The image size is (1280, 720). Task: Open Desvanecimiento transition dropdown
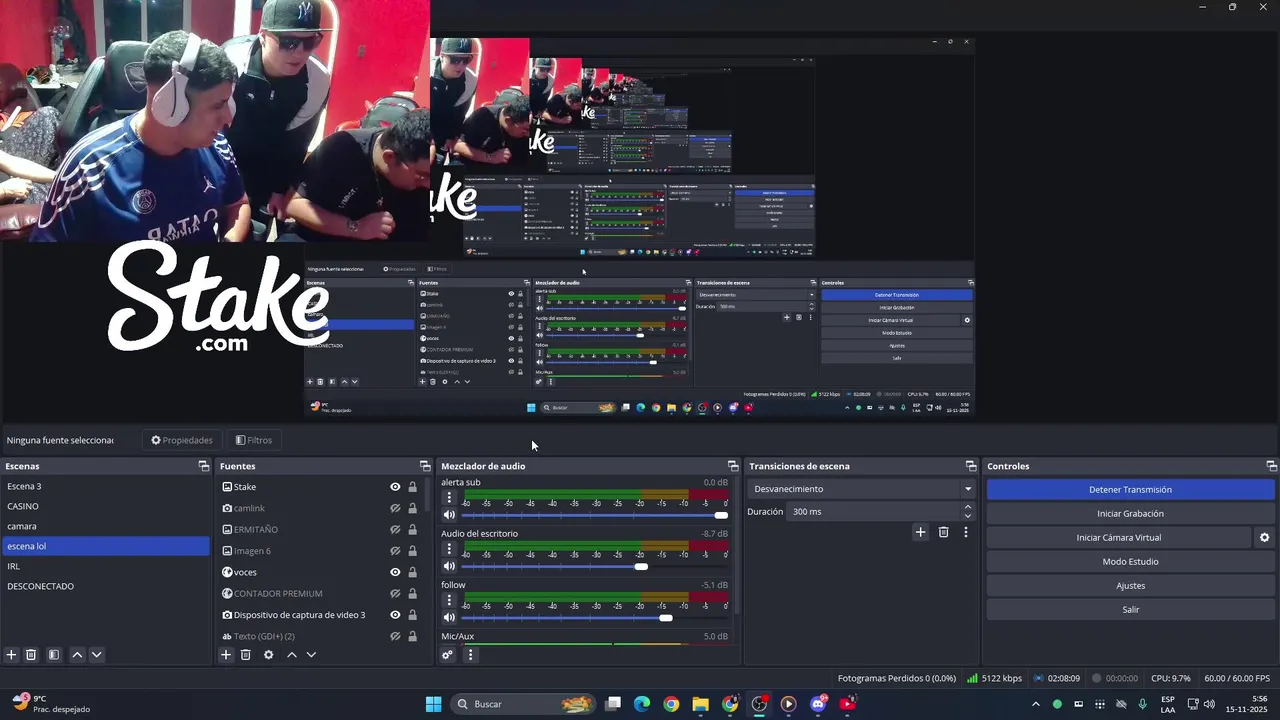point(861,489)
